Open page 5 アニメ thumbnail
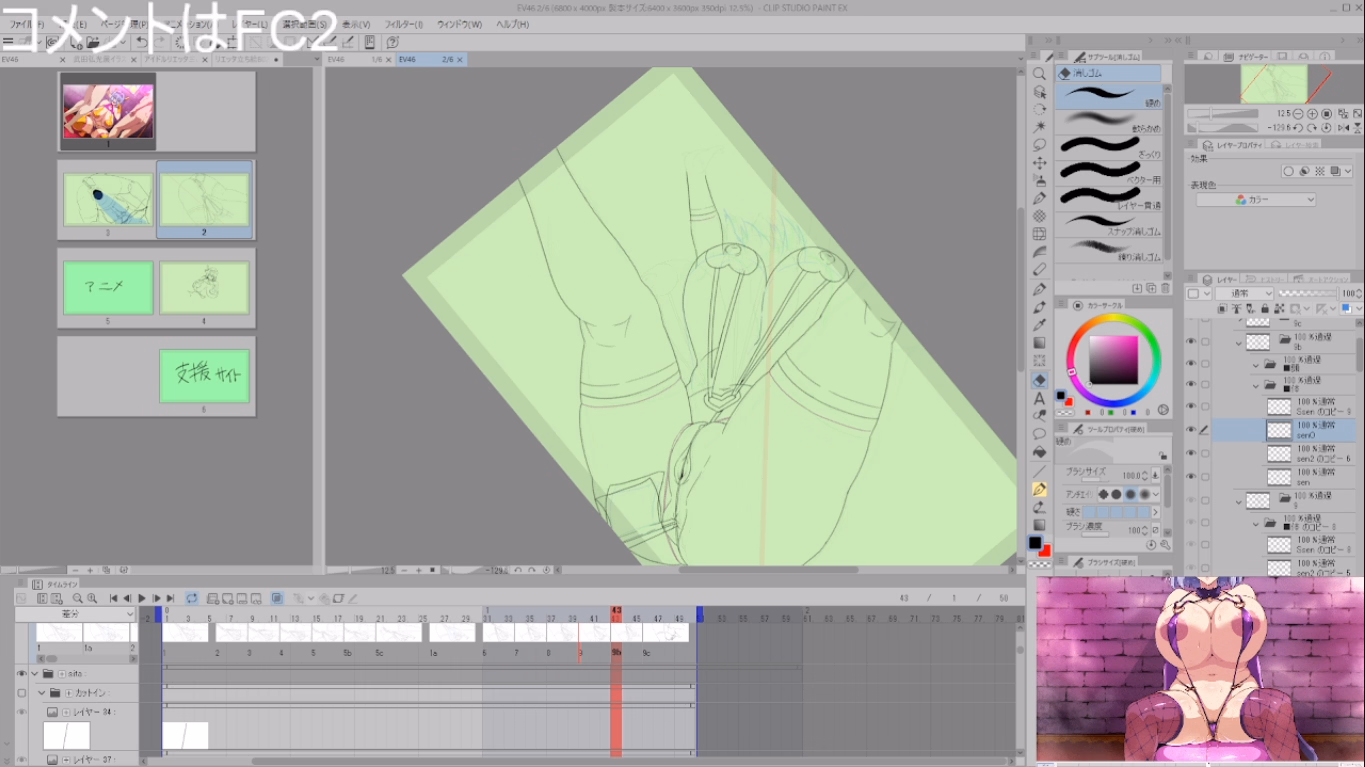1365x767 pixels. tap(108, 288)
